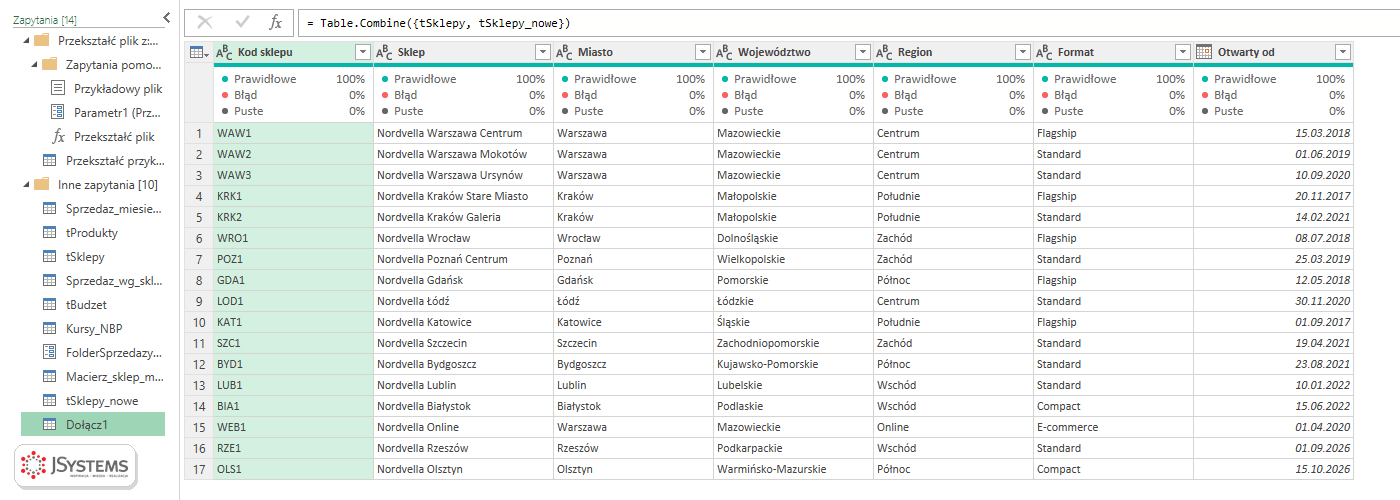Select the Kod sklepu column header
The image size is (1400, 500).
(x=293, y=52)
